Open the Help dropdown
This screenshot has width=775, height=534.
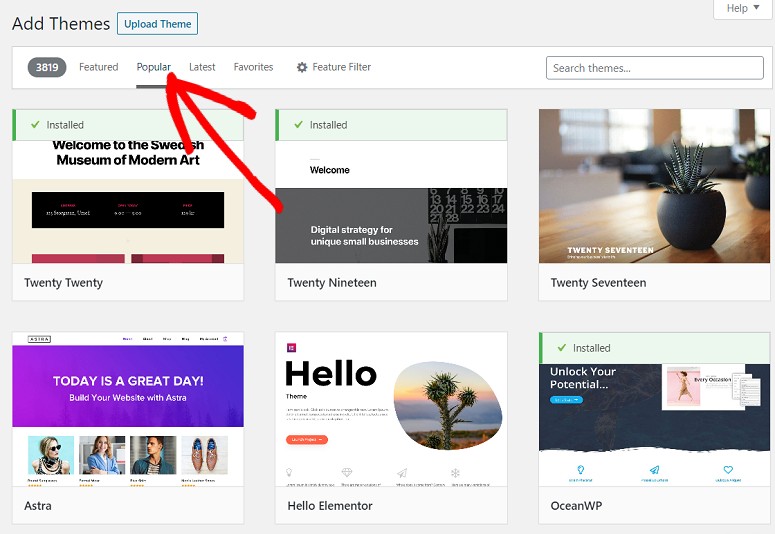tap(742, 8)
